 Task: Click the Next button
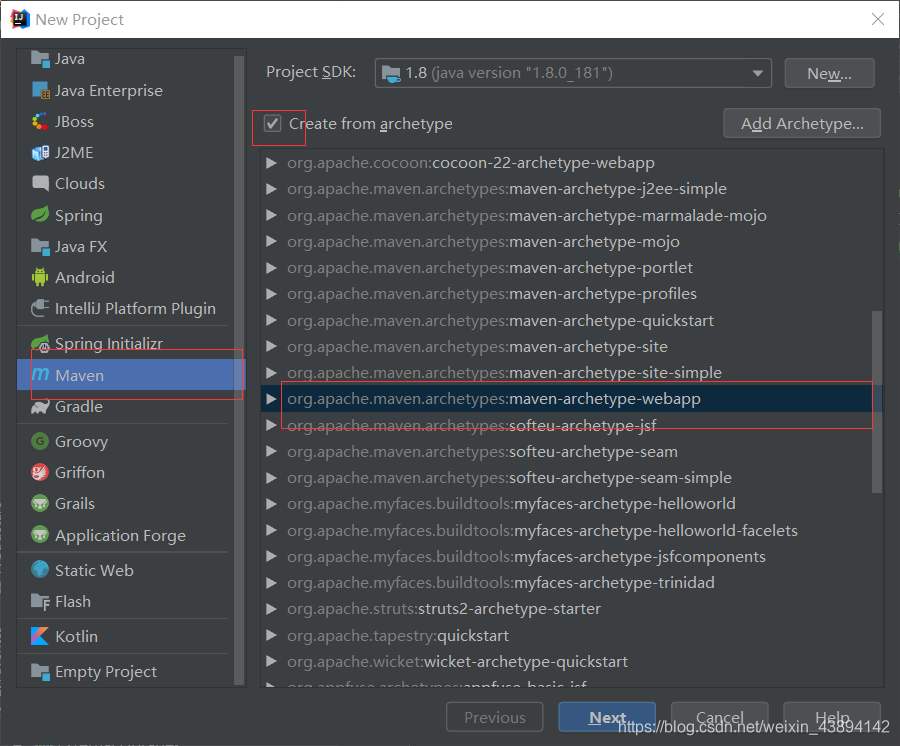click(607, 717)
